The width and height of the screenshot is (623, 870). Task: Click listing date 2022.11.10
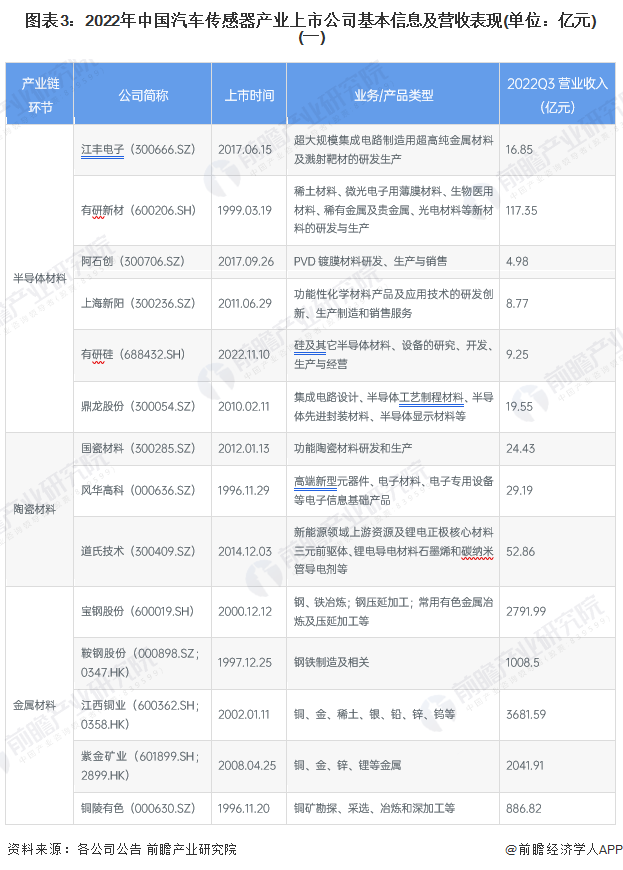click(x=244, y=355)
